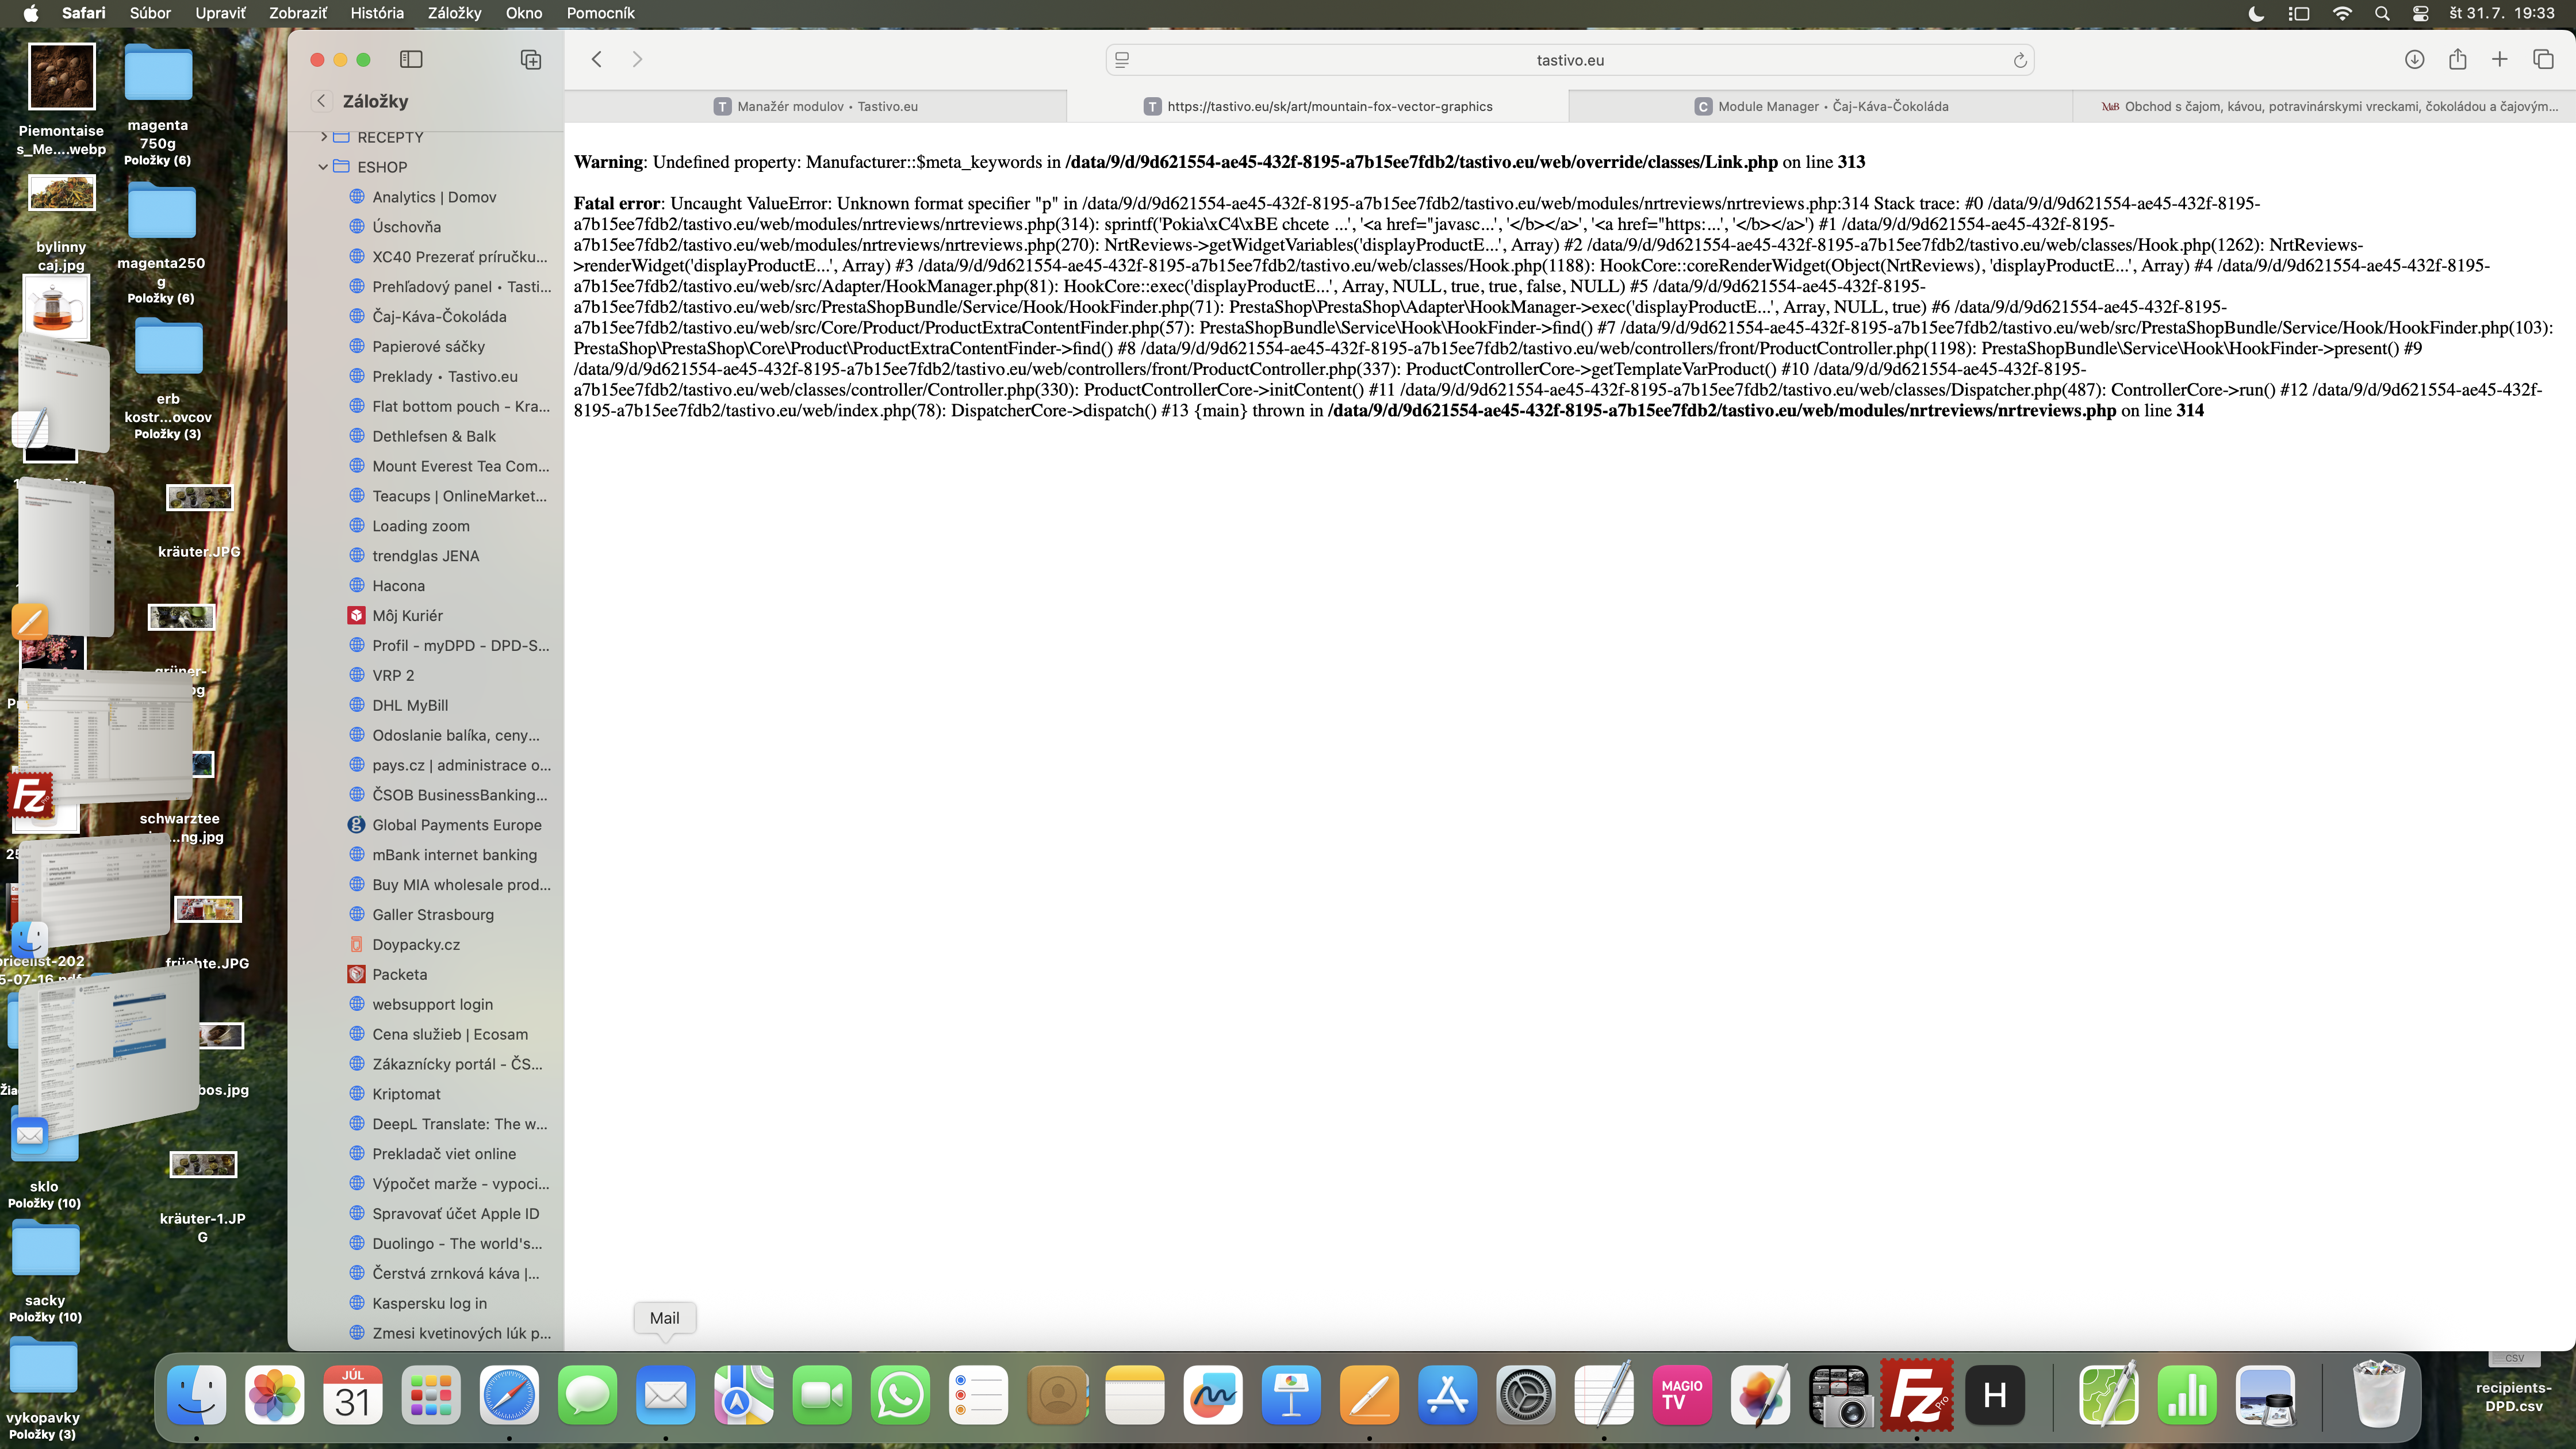Select the mountain-fox-vector-graphics tab
This screenshot has height=1449, width=2576.
[x=1318, y=106]
